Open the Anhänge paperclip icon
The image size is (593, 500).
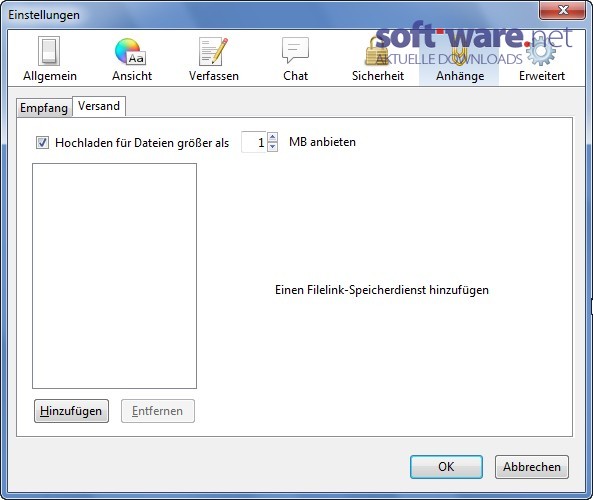tap(459, 51)
